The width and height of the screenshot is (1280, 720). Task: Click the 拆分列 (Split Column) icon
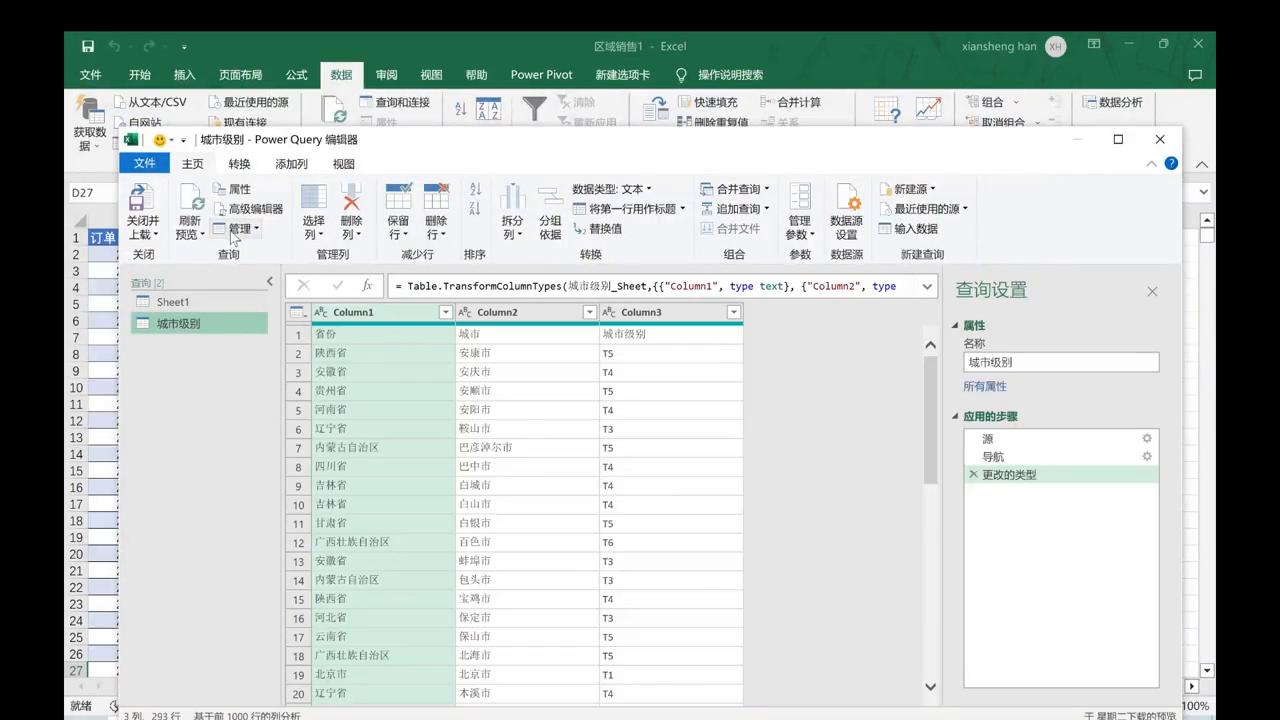pyautogui.click(x=512, y=210)
